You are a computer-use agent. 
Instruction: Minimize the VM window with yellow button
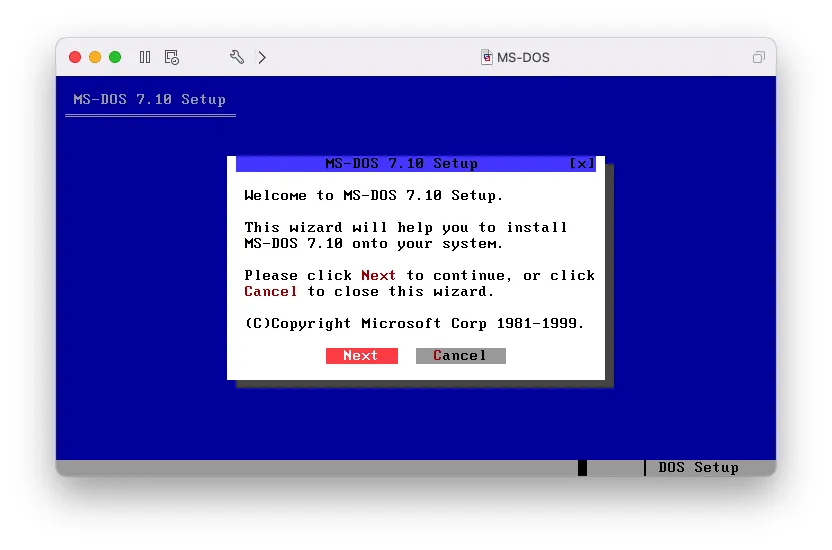tap(95, 57)
